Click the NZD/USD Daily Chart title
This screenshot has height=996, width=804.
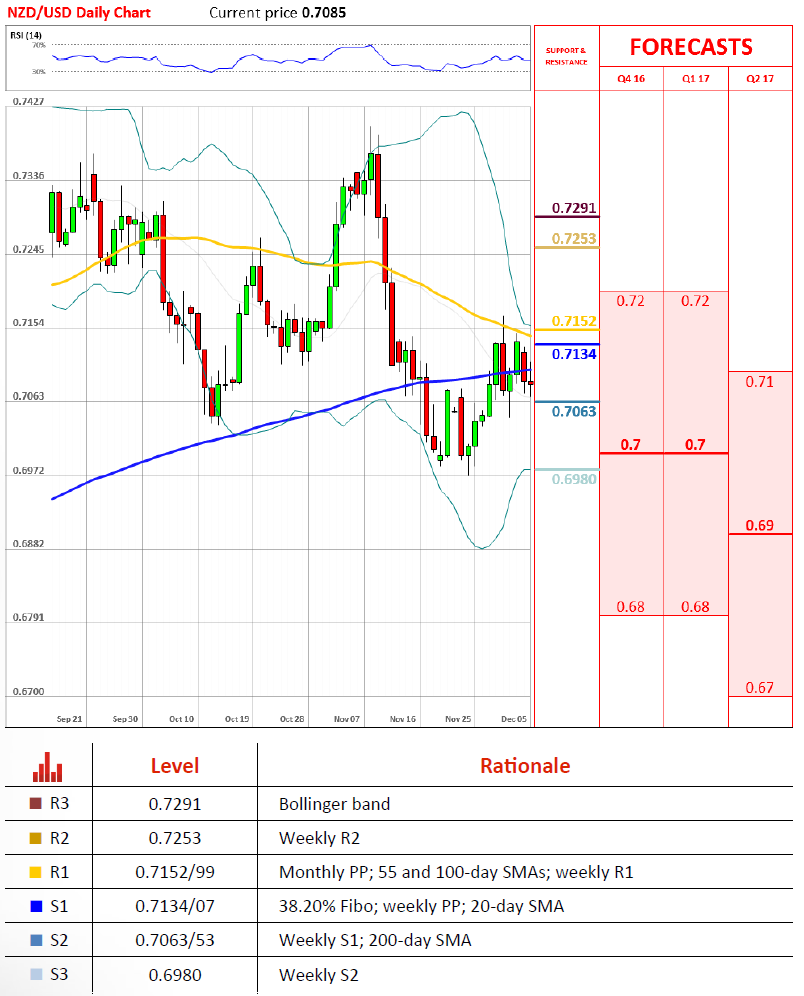(79, 13)
